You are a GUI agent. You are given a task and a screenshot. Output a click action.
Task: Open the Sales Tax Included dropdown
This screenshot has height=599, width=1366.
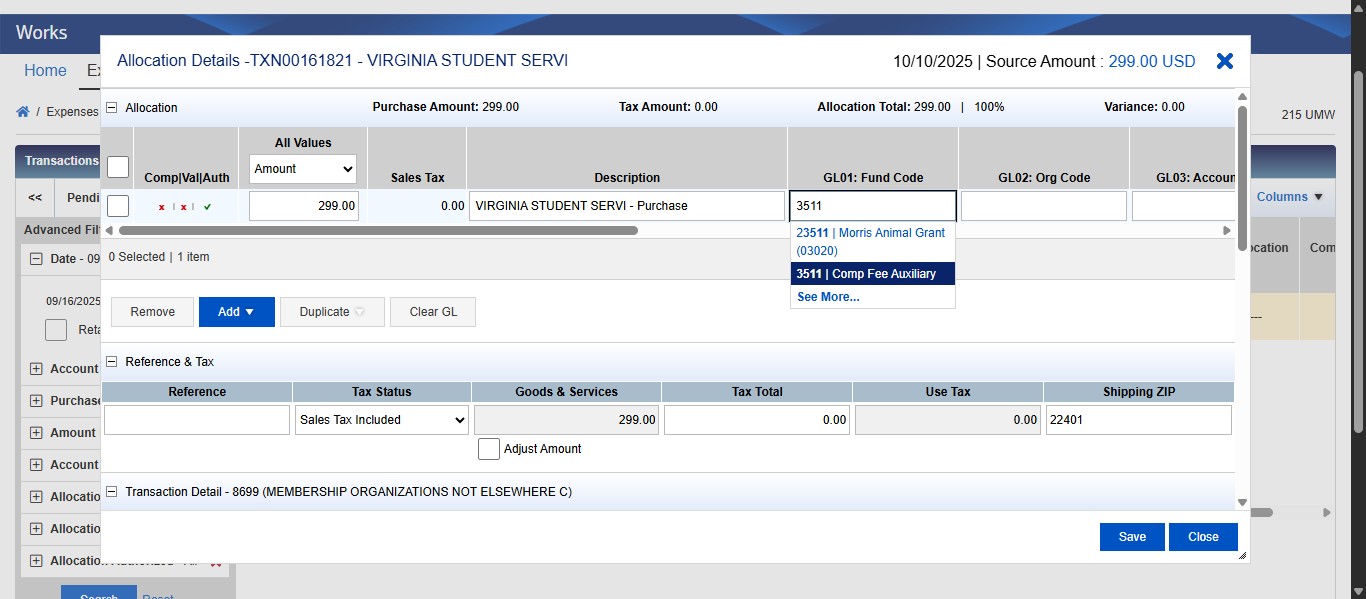click(x=381, y=420)
